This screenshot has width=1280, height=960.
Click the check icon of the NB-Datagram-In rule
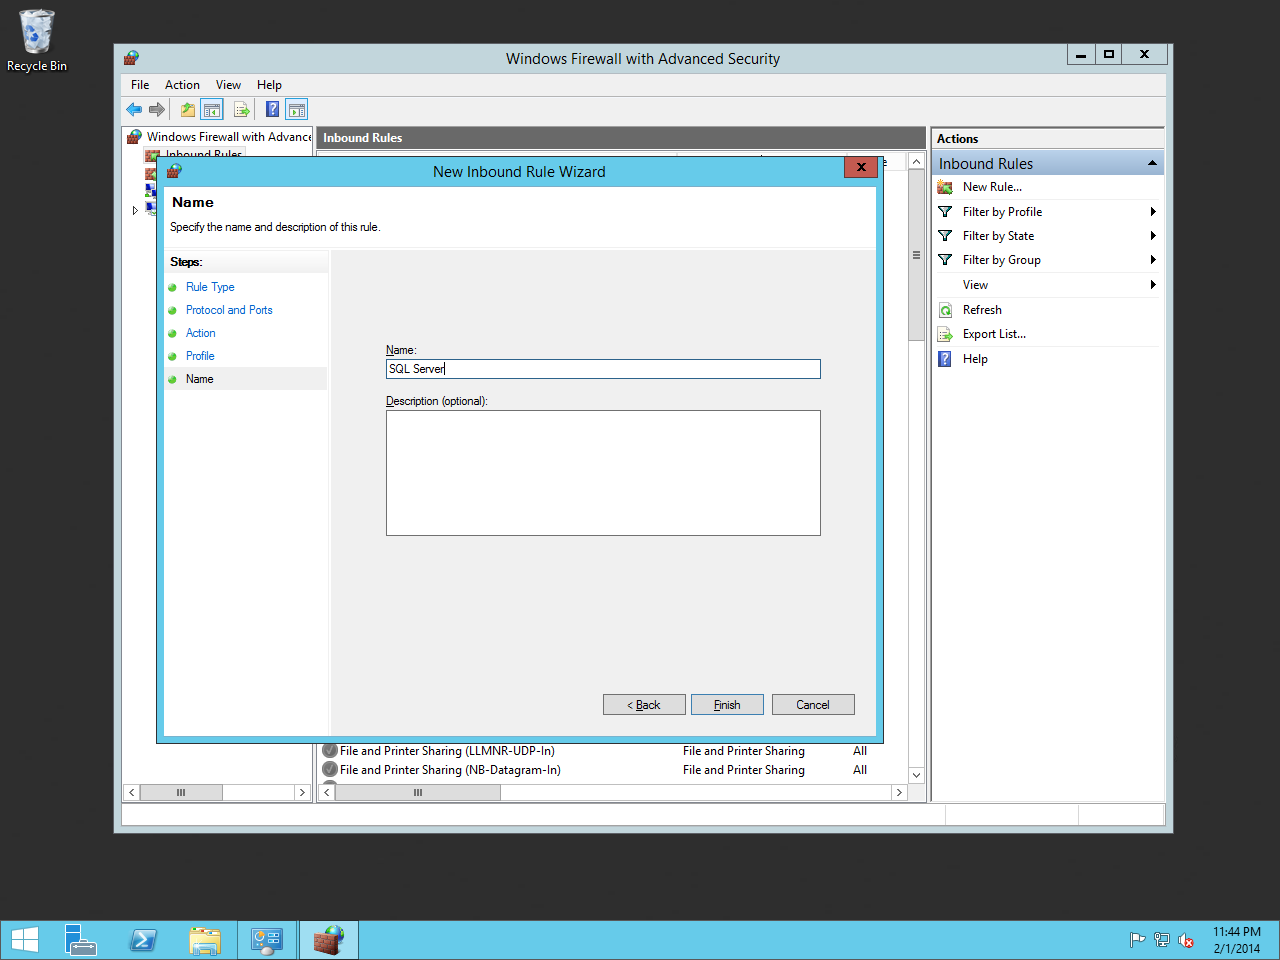[330, 770]
